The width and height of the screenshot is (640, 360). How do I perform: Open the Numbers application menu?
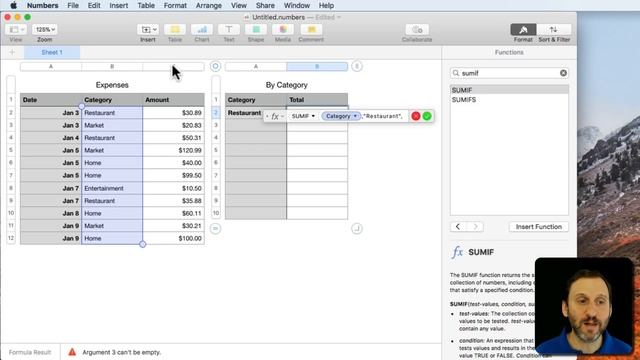click(x=42, y=5)
